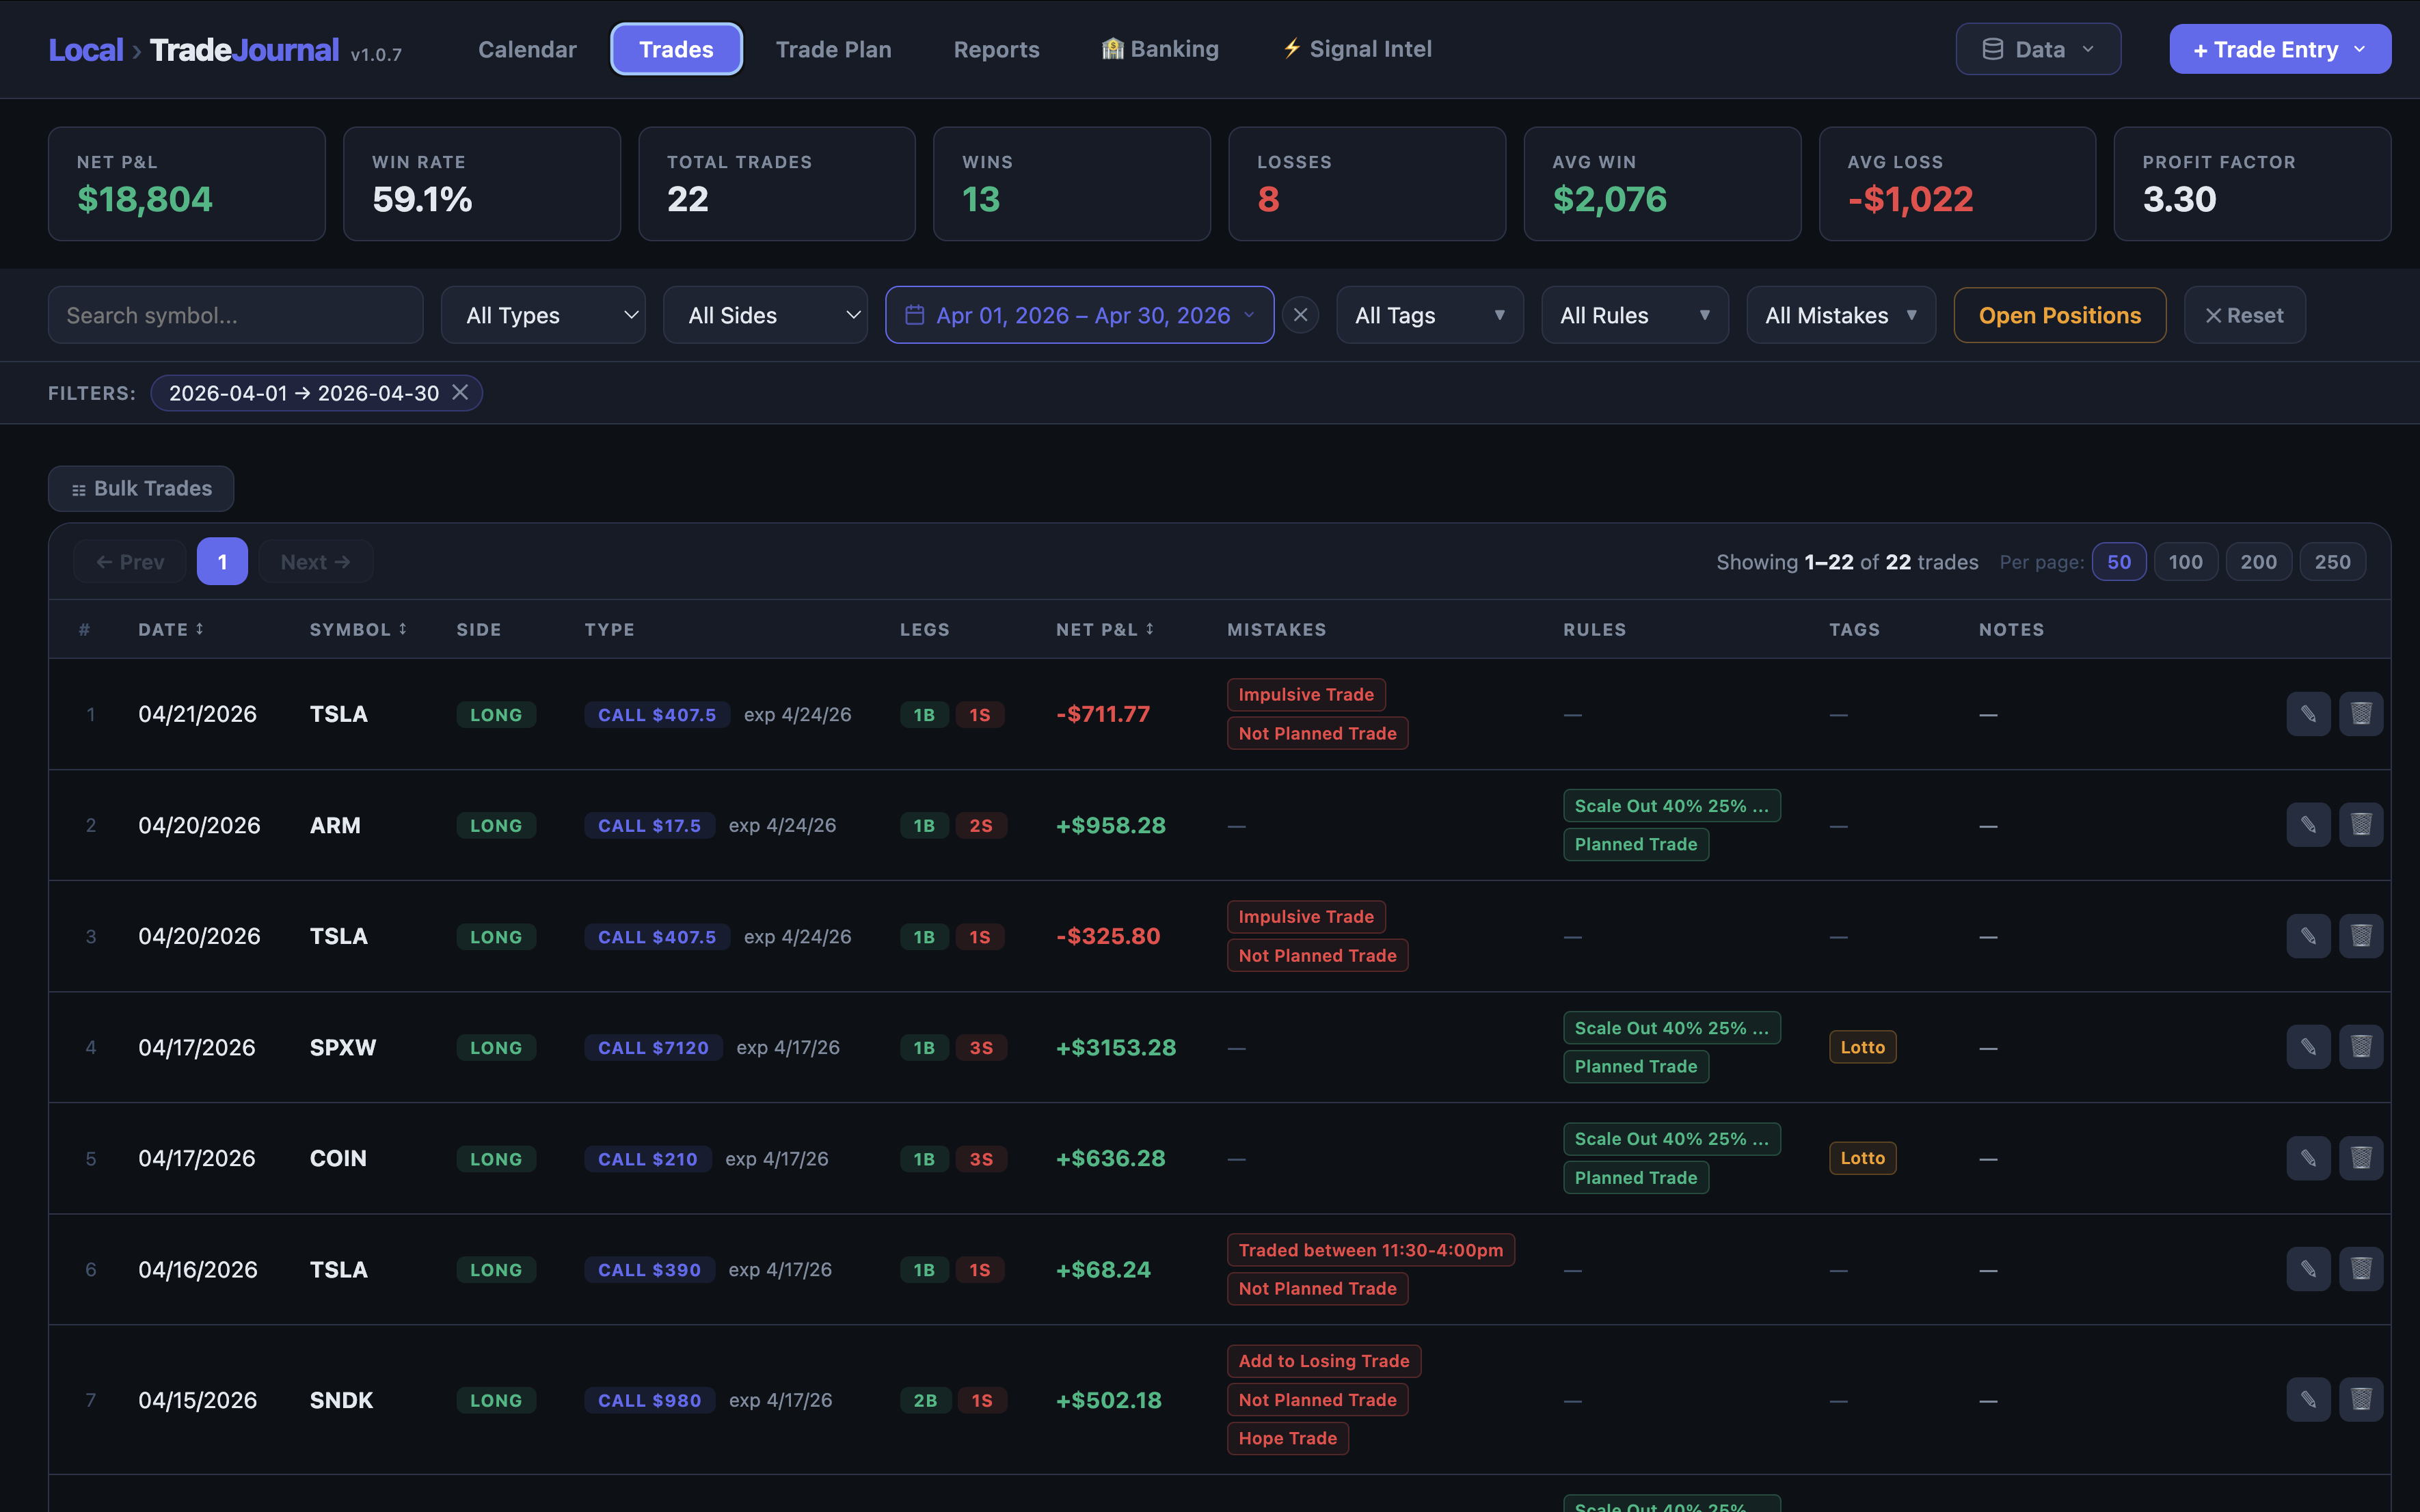Screen dimensions: 2420x1512
Task: Click edit pencil icon for SNDK trade
Action: (x=2307, y=1400)
